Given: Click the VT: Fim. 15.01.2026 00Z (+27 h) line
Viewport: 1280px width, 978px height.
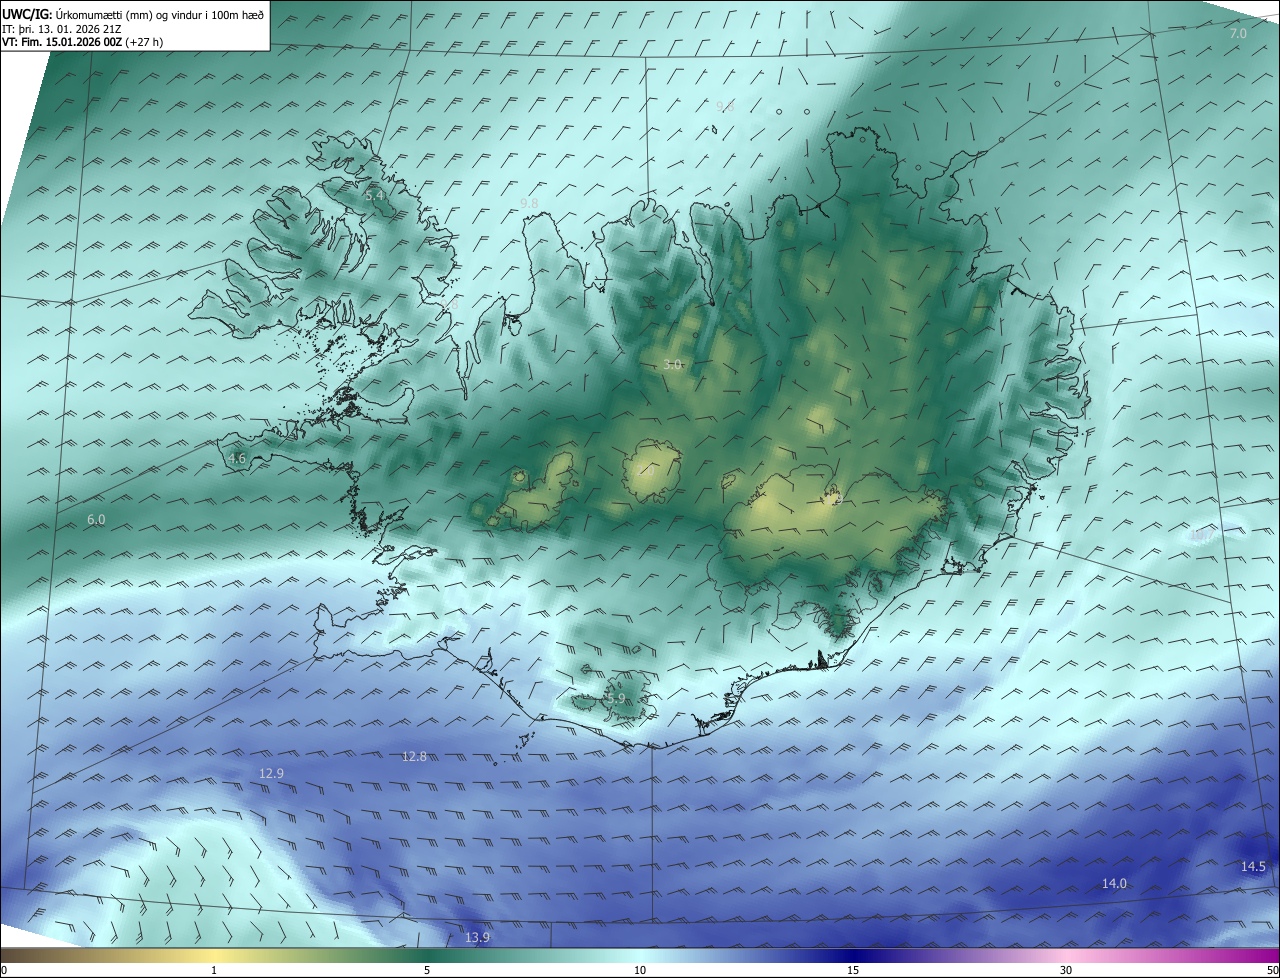Looking at the screenshot, I should click(x=84, y=42).
